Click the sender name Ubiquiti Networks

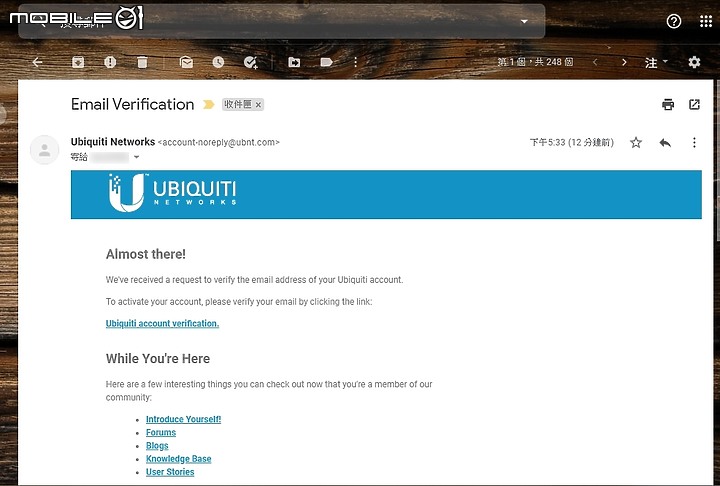(113, 141)
